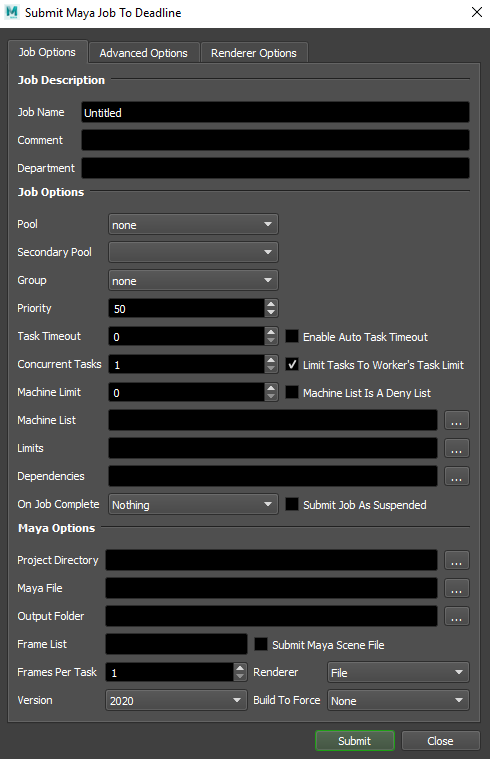490x759 pixels.
Task: Open the Dependencies browse ellipsis button
Action: (456, 476)
